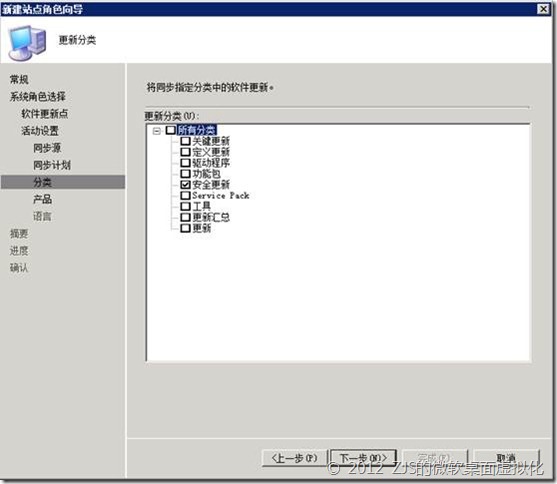The width and height of the screenshot is (557, 484).
Task: Select the 驱动程序 tree label
Action: [211, 163]
